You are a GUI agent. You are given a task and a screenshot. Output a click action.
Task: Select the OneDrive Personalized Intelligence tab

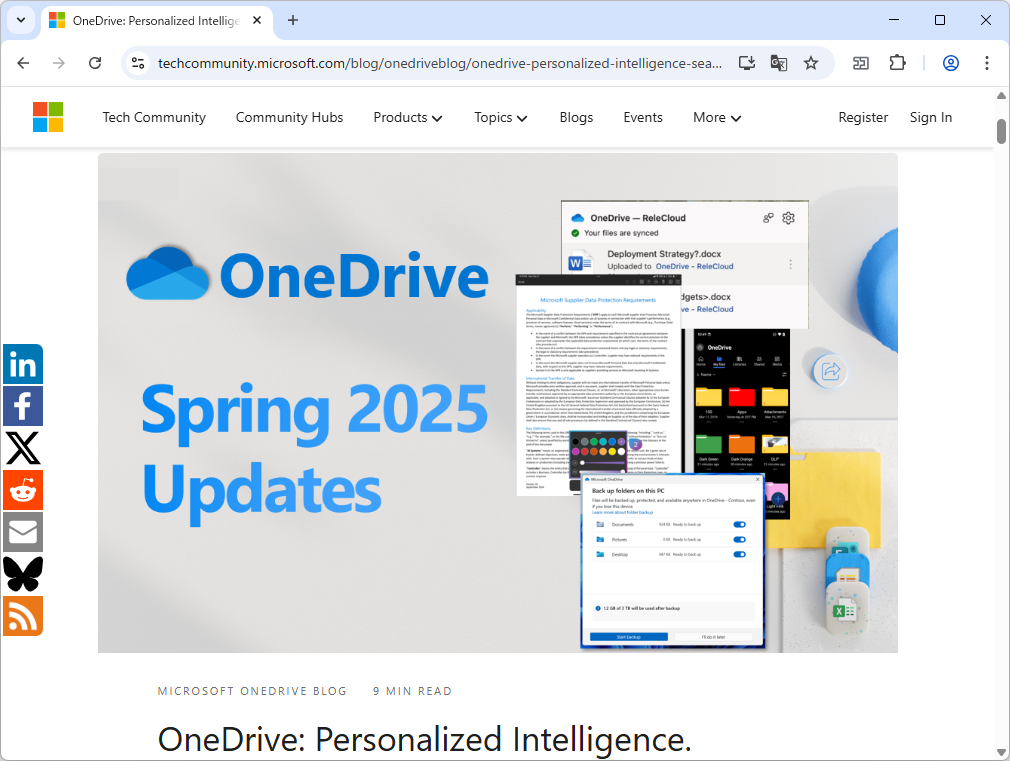(x=157, y=21)
